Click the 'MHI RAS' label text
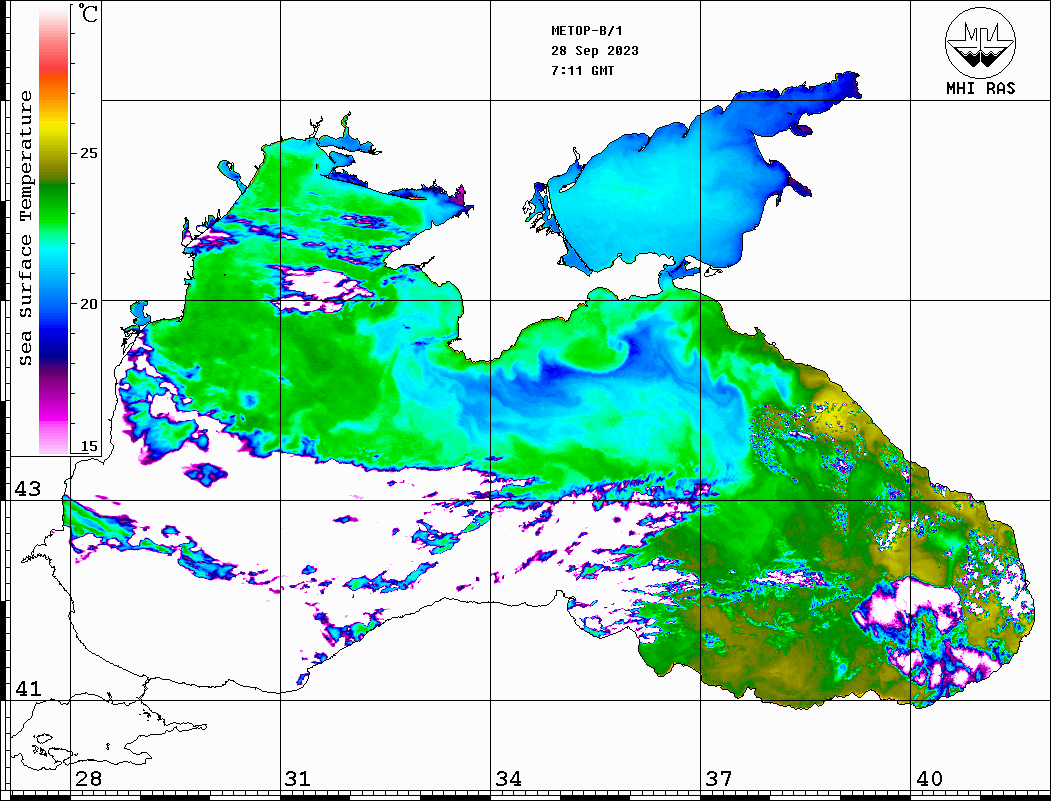 [981, 88]
